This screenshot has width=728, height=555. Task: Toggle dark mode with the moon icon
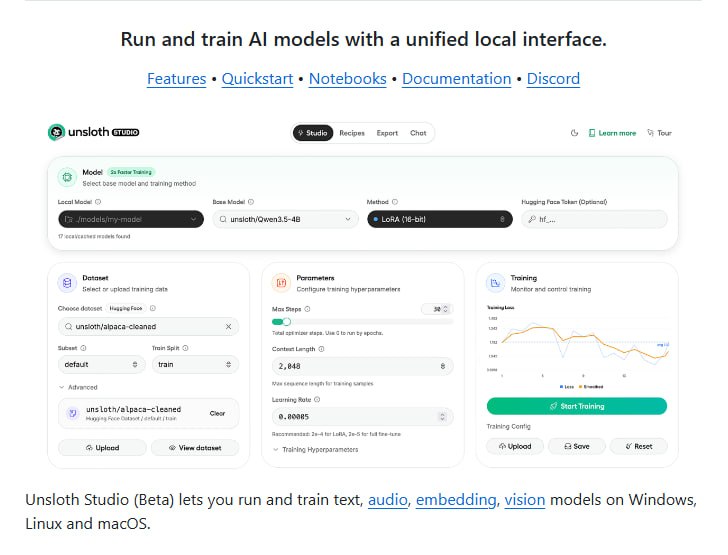(574, 133)
